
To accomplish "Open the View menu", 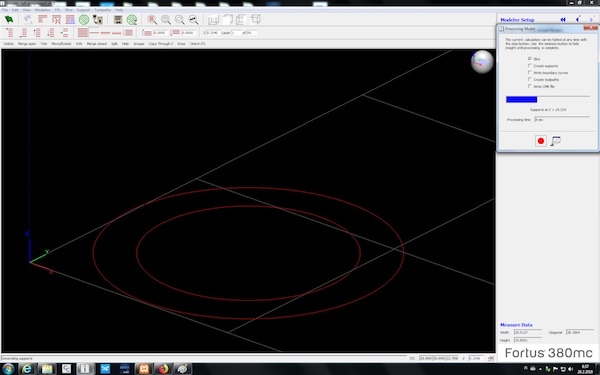I will click(x=27, y=10).
